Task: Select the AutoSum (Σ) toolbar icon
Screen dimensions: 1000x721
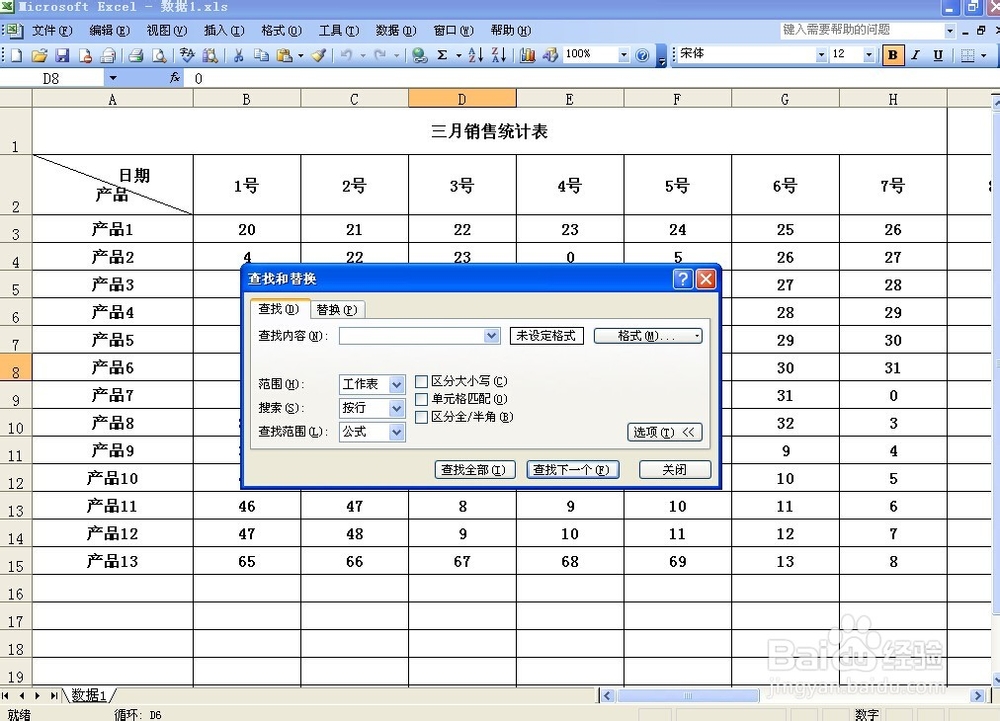Action: pos(440,54)
